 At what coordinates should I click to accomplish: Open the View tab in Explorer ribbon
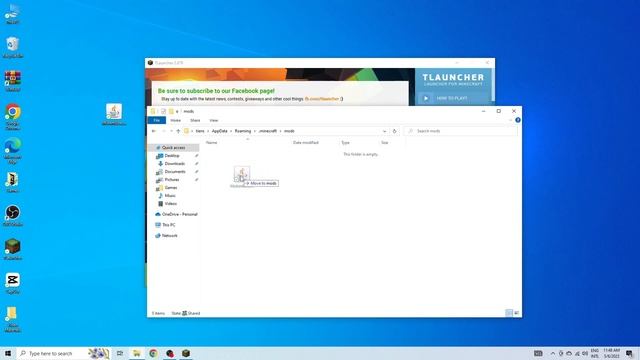[x=213, y=120]
